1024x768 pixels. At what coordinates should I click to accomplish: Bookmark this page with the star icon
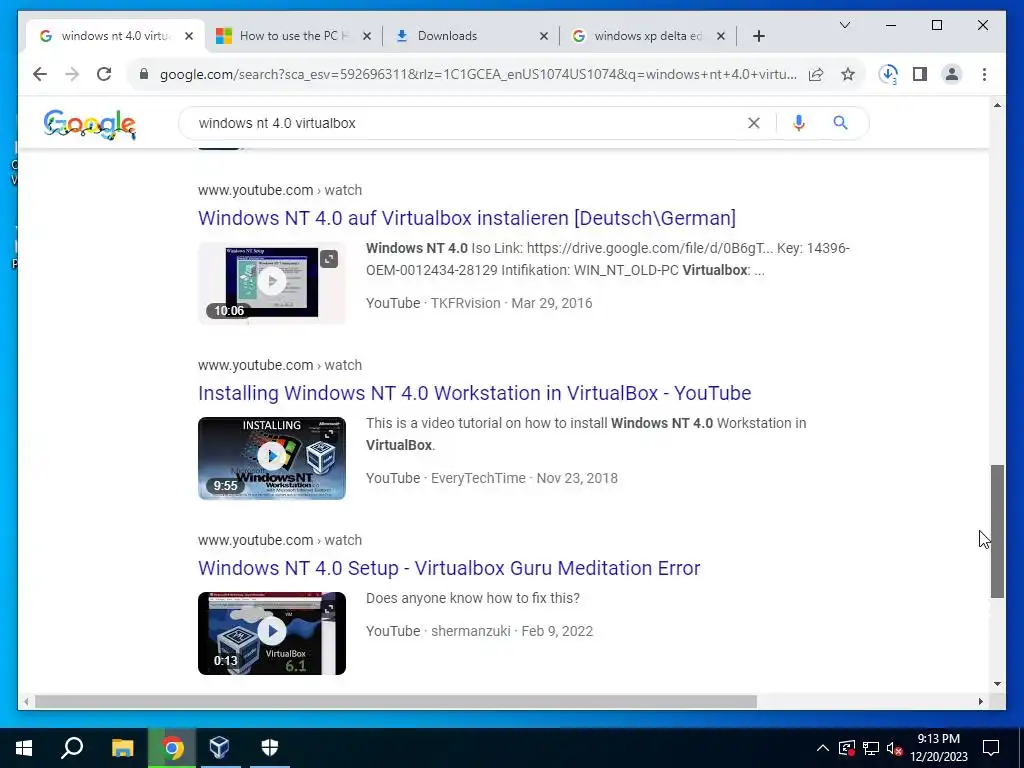848,74
